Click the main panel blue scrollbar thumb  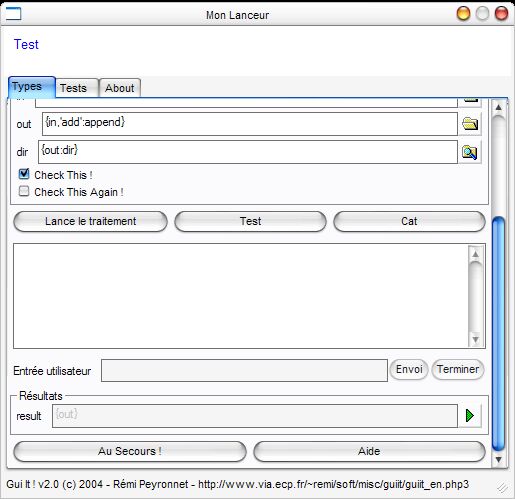[x=498, y=333]
